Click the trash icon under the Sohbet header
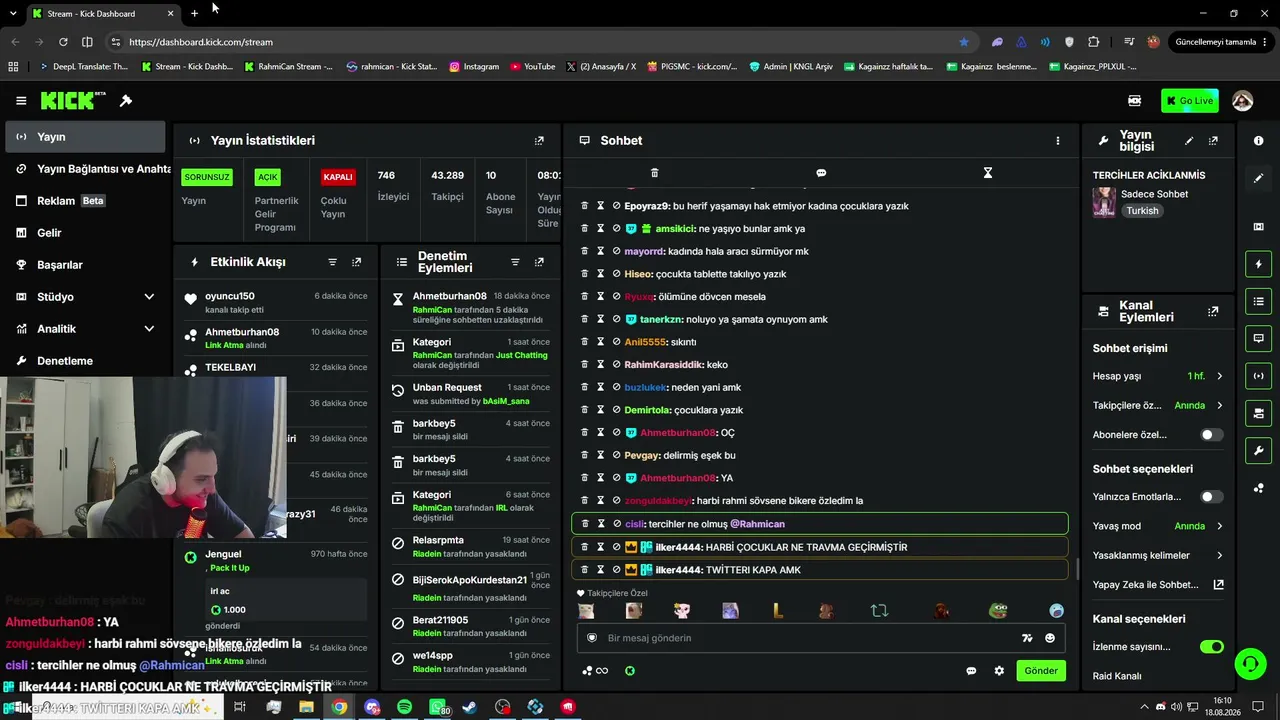The width and height of the screenshot is (1280, 720). coord(655,173)
